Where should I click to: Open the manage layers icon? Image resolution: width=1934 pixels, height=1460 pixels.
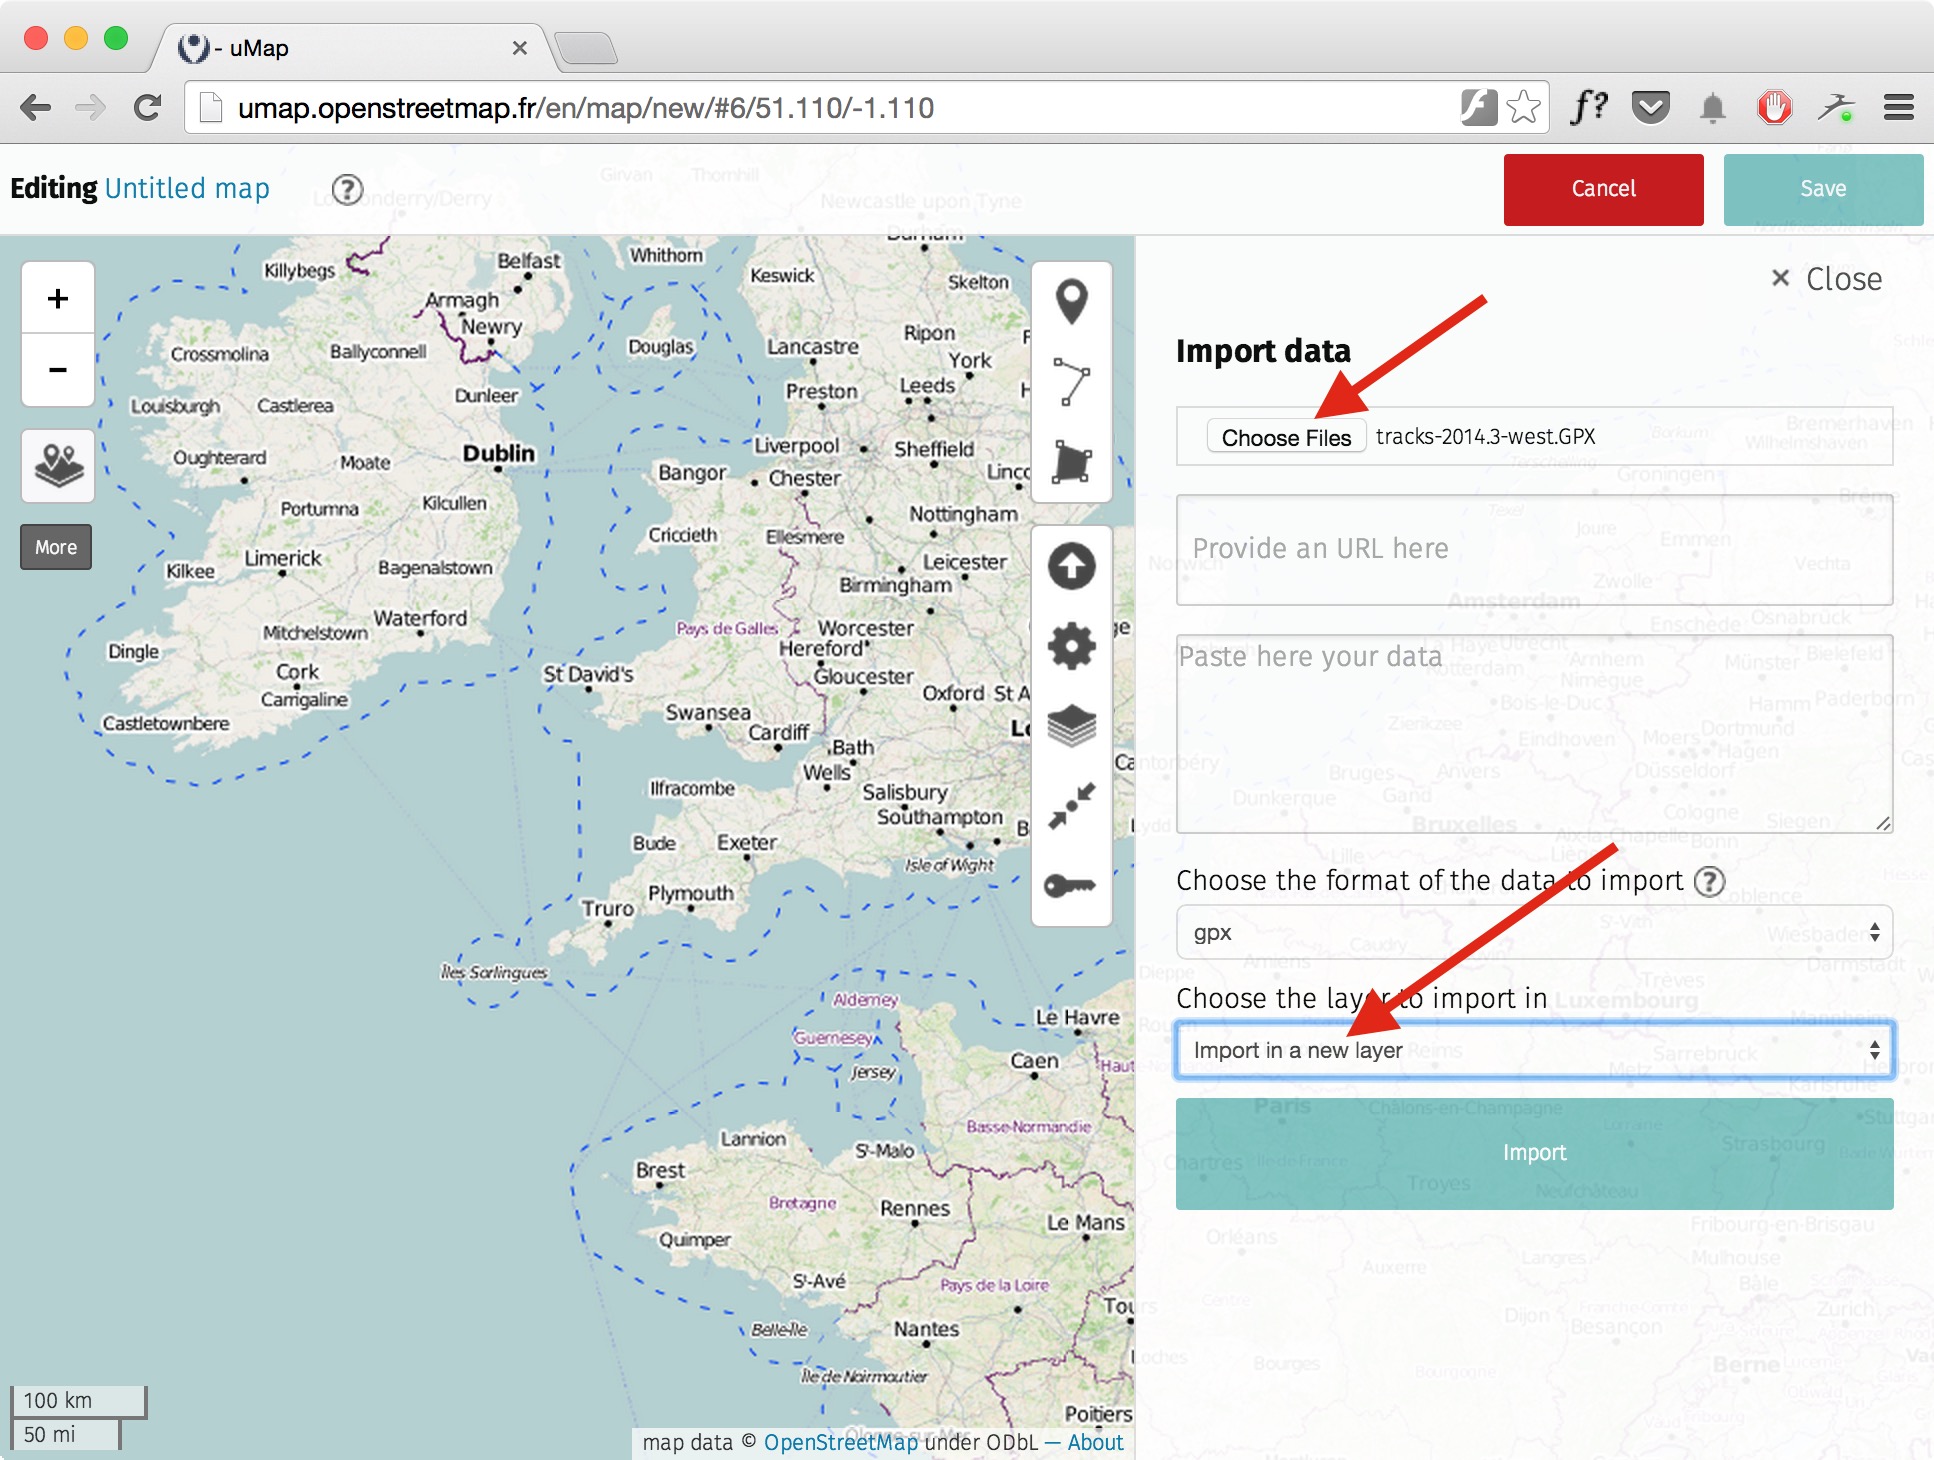(1071, 726)
